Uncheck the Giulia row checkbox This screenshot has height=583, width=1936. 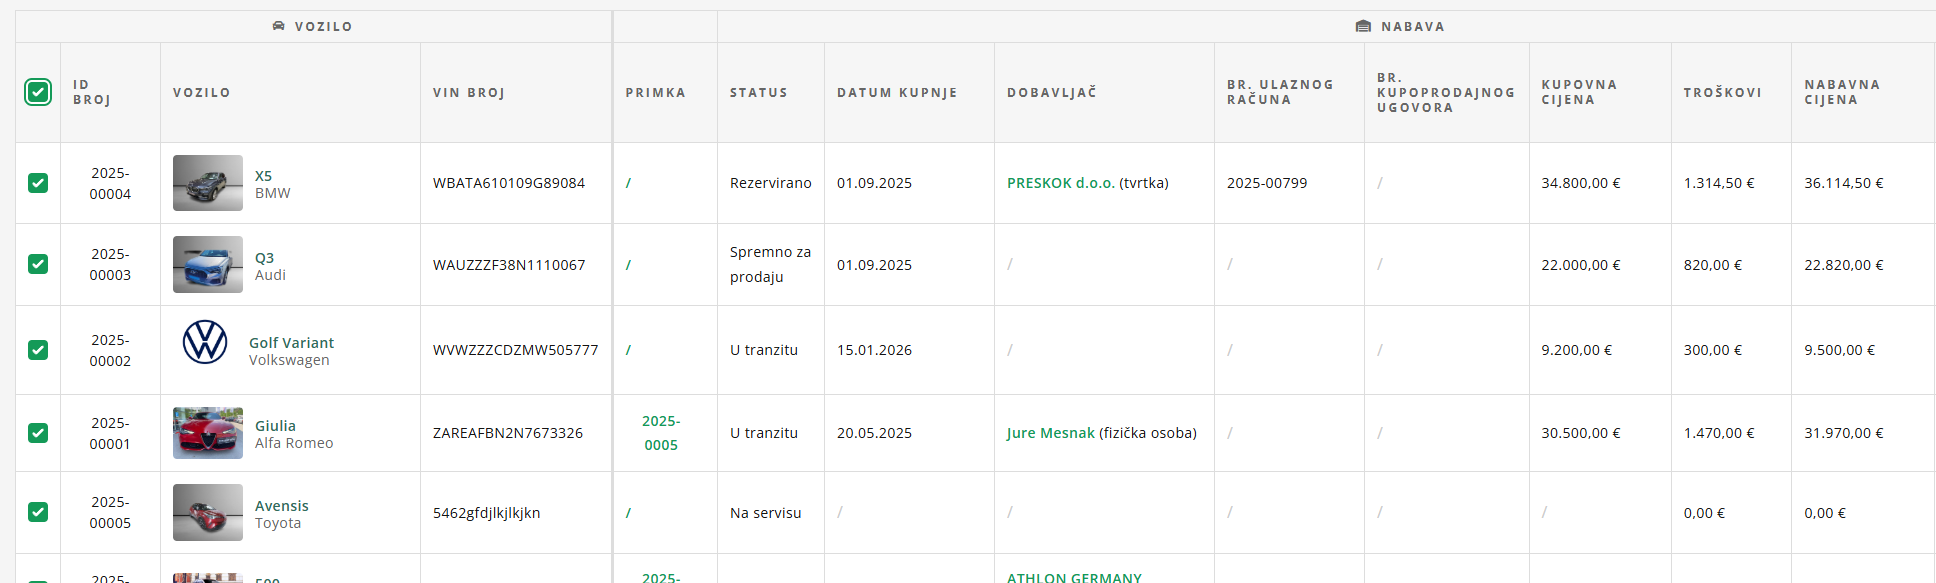[x=38, y=433]
